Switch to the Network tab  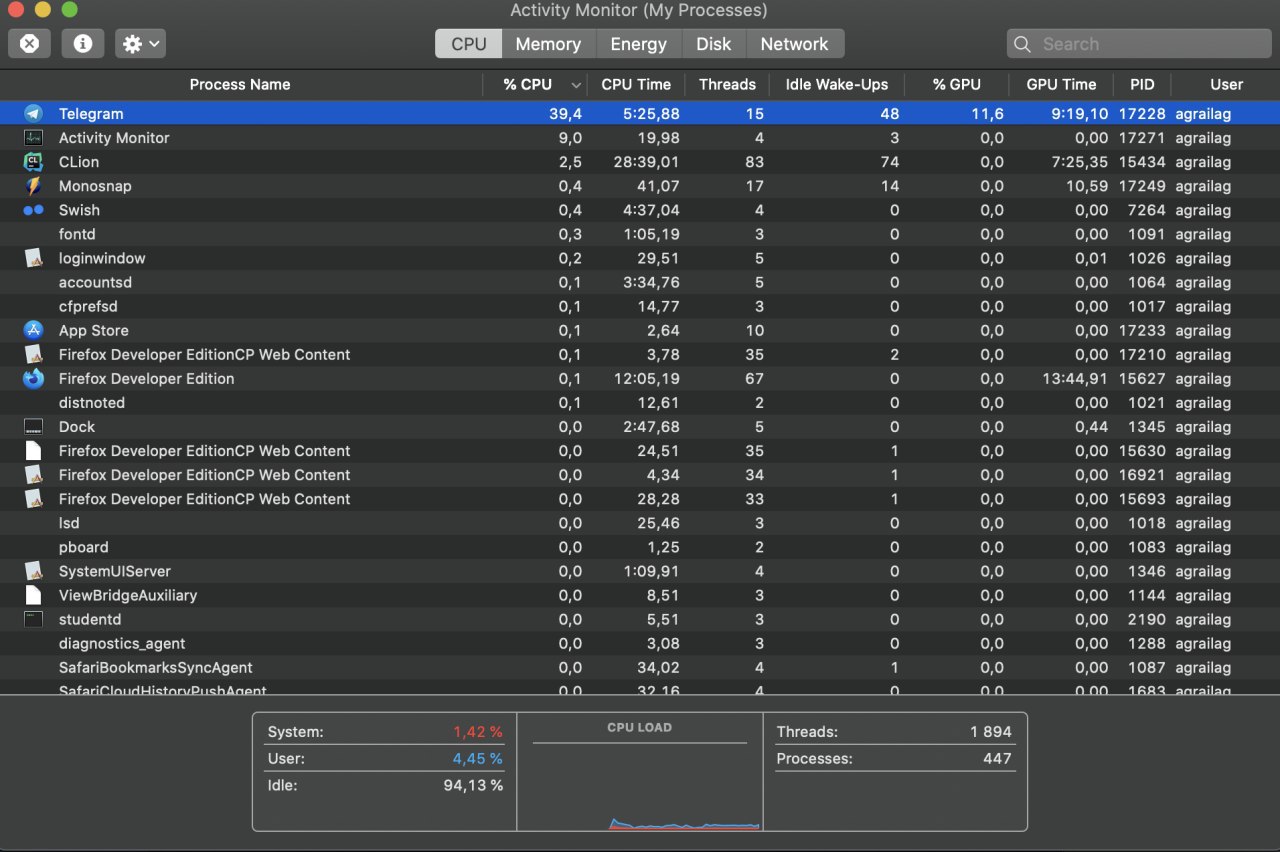click(x=794, y=44)
